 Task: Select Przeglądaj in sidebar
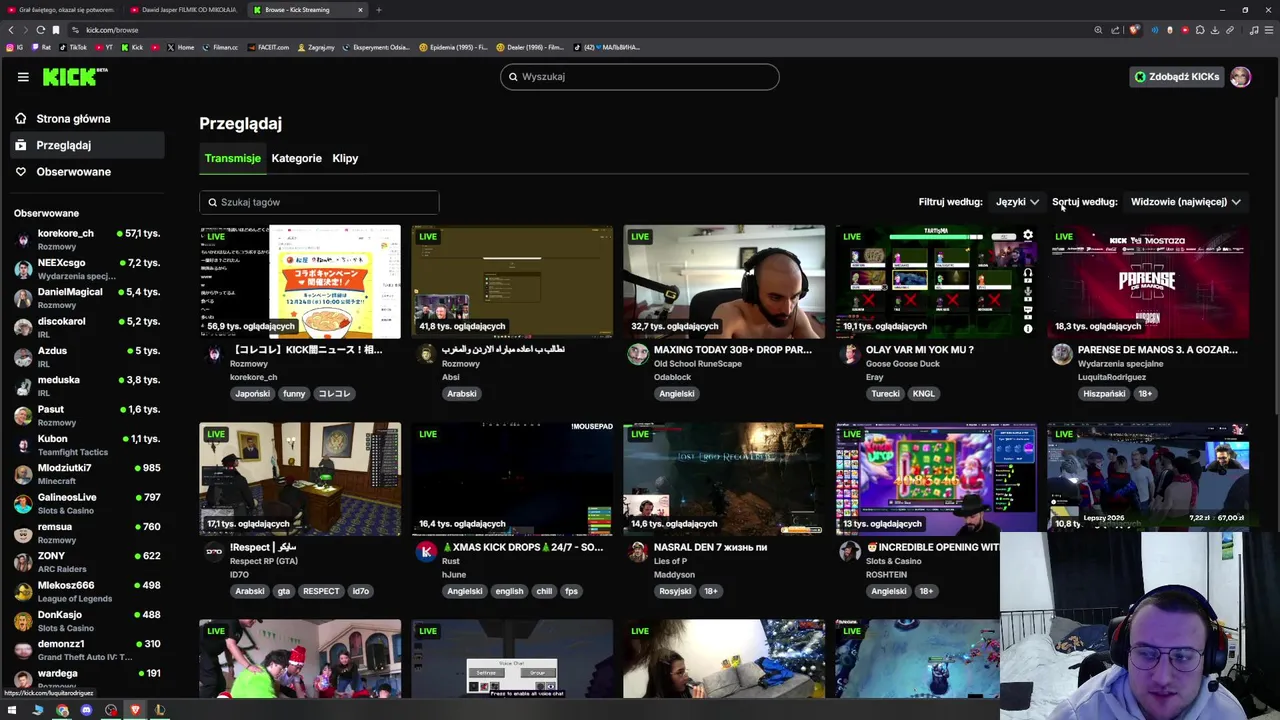click(x=89, y=145)
